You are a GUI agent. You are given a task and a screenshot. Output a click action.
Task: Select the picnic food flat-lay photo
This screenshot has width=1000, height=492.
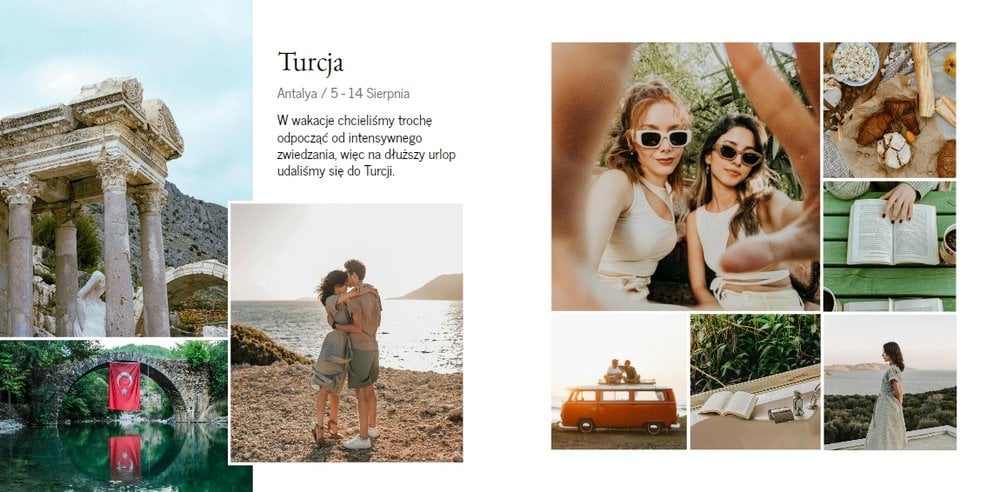tap(890, 110)
